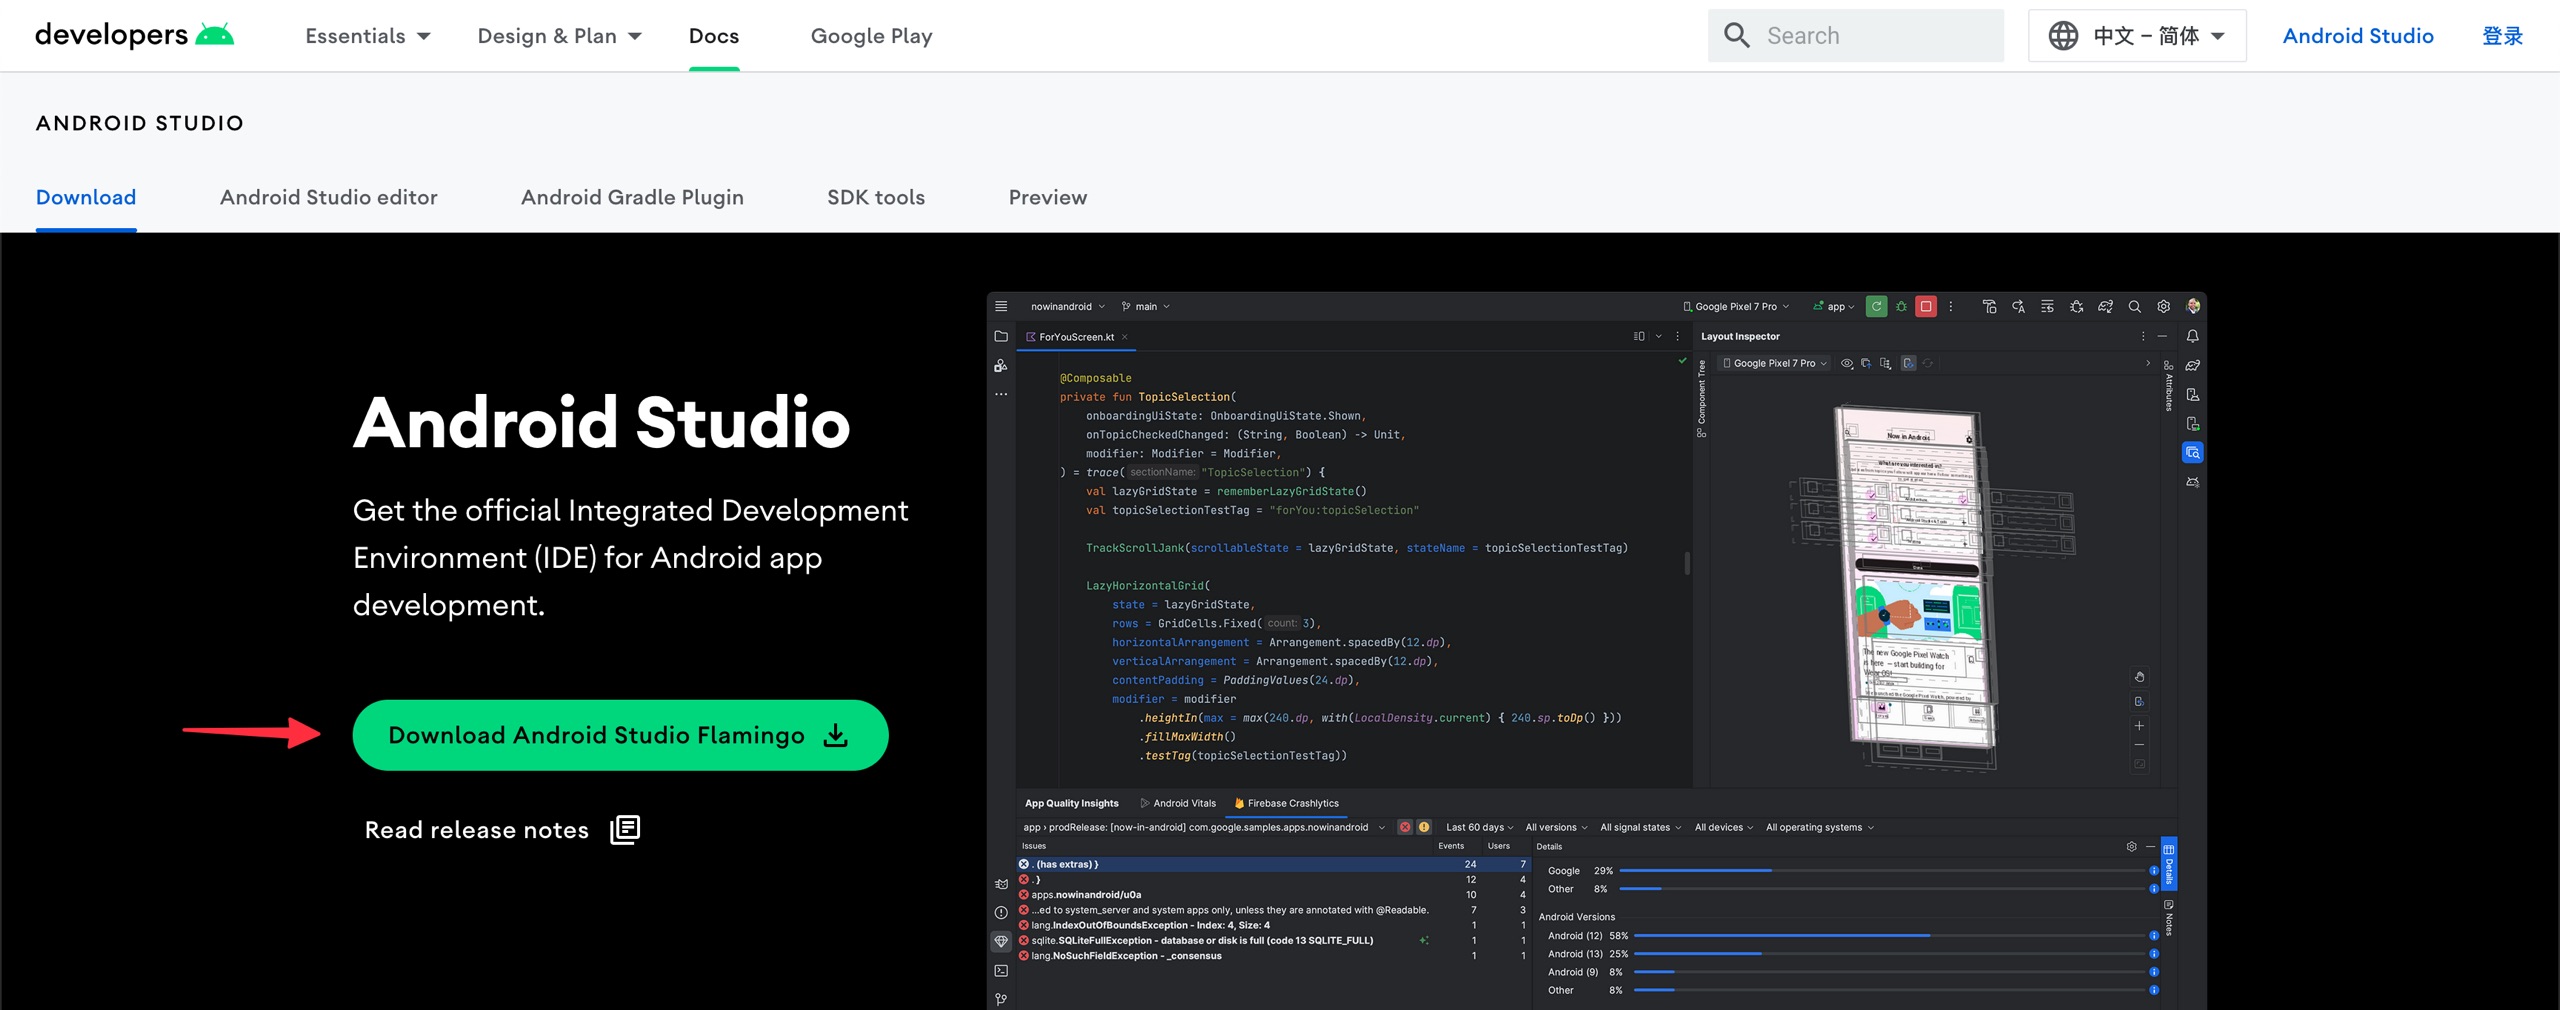Toggle the yellow non-fatal warnings filter
Image resolution: width=2560 pixels, height=1010 pixels.
[x=1424, y=827]
